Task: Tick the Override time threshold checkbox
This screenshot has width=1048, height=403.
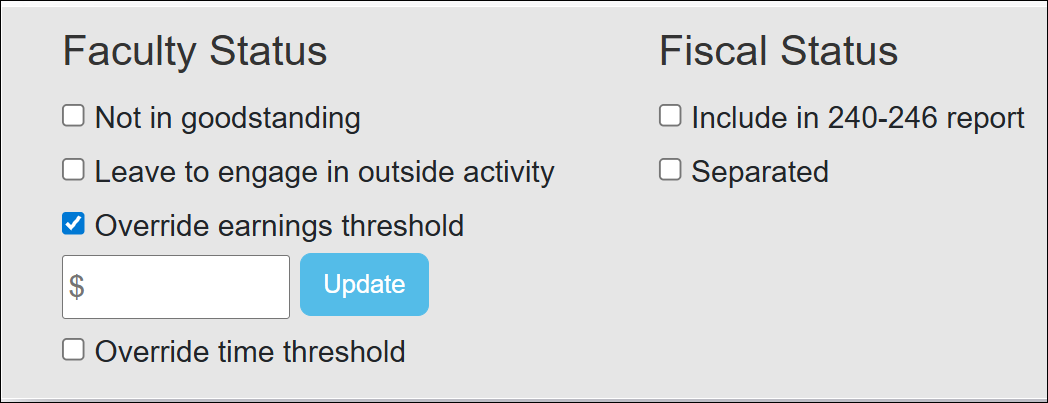Action: [73, 350]
